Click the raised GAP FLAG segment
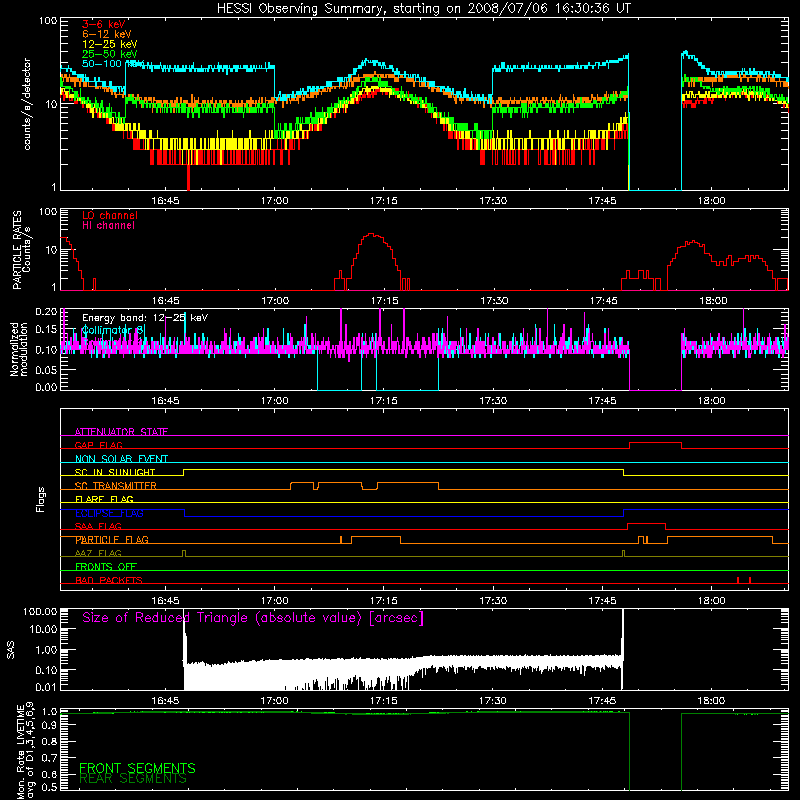Screen dimensions: 800x800 coord(656,443)
